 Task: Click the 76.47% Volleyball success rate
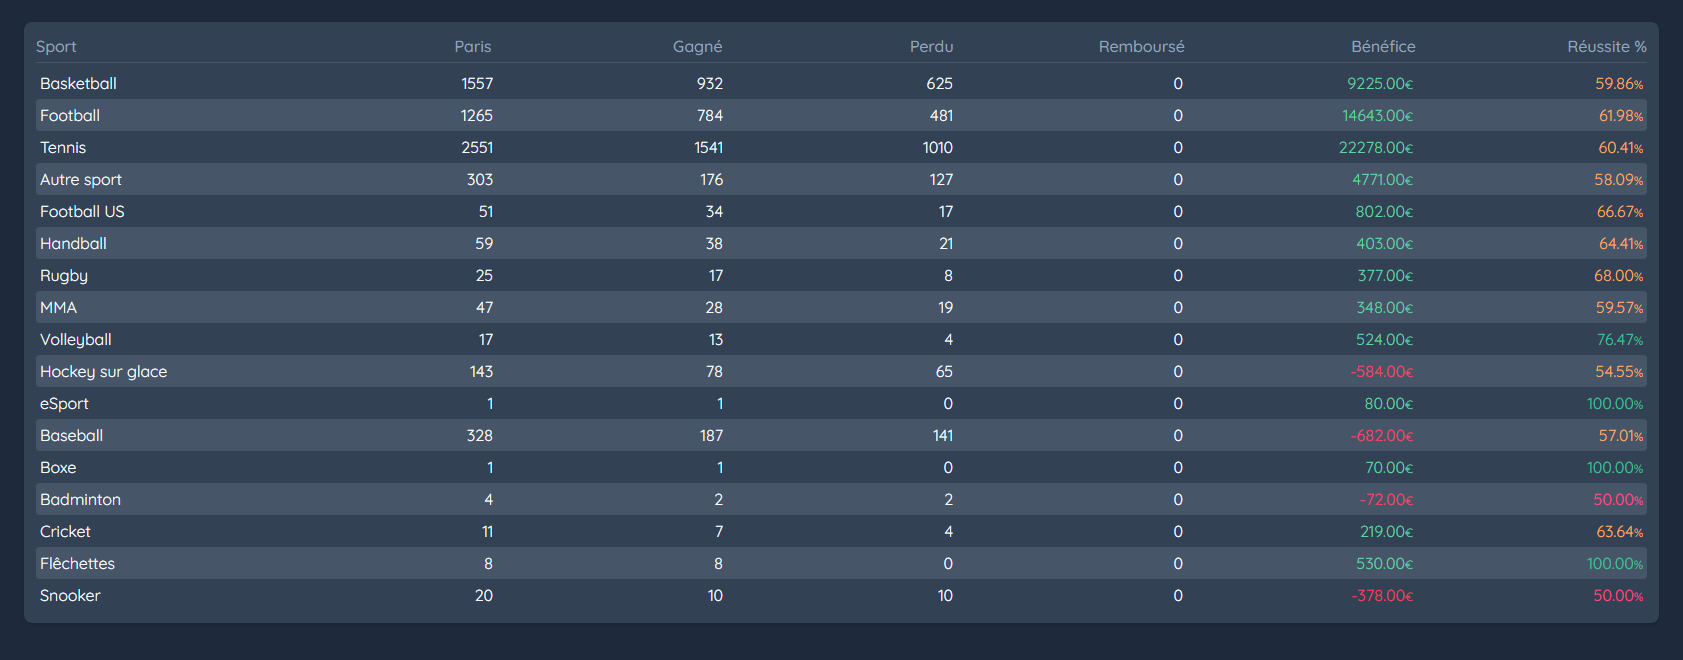point(1619,340)
